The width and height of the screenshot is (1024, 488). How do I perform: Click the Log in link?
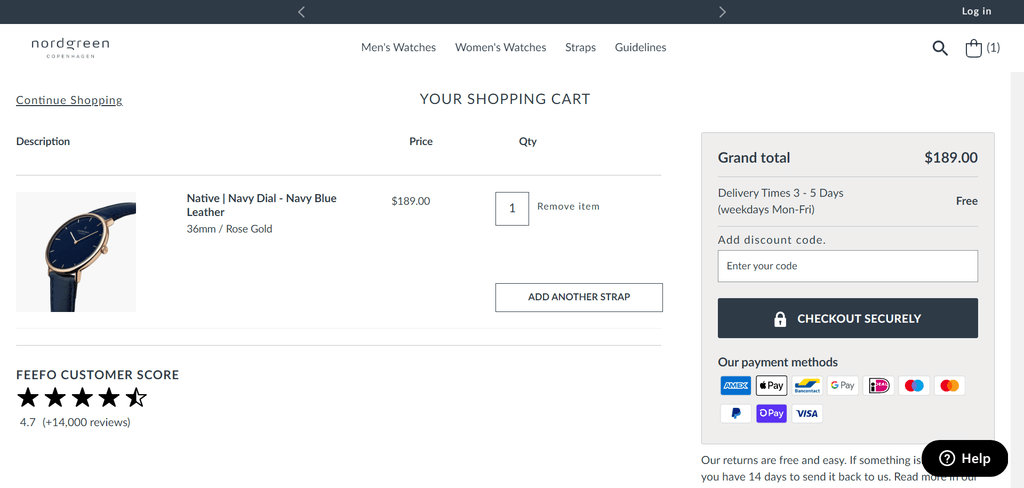click(976, 11)
